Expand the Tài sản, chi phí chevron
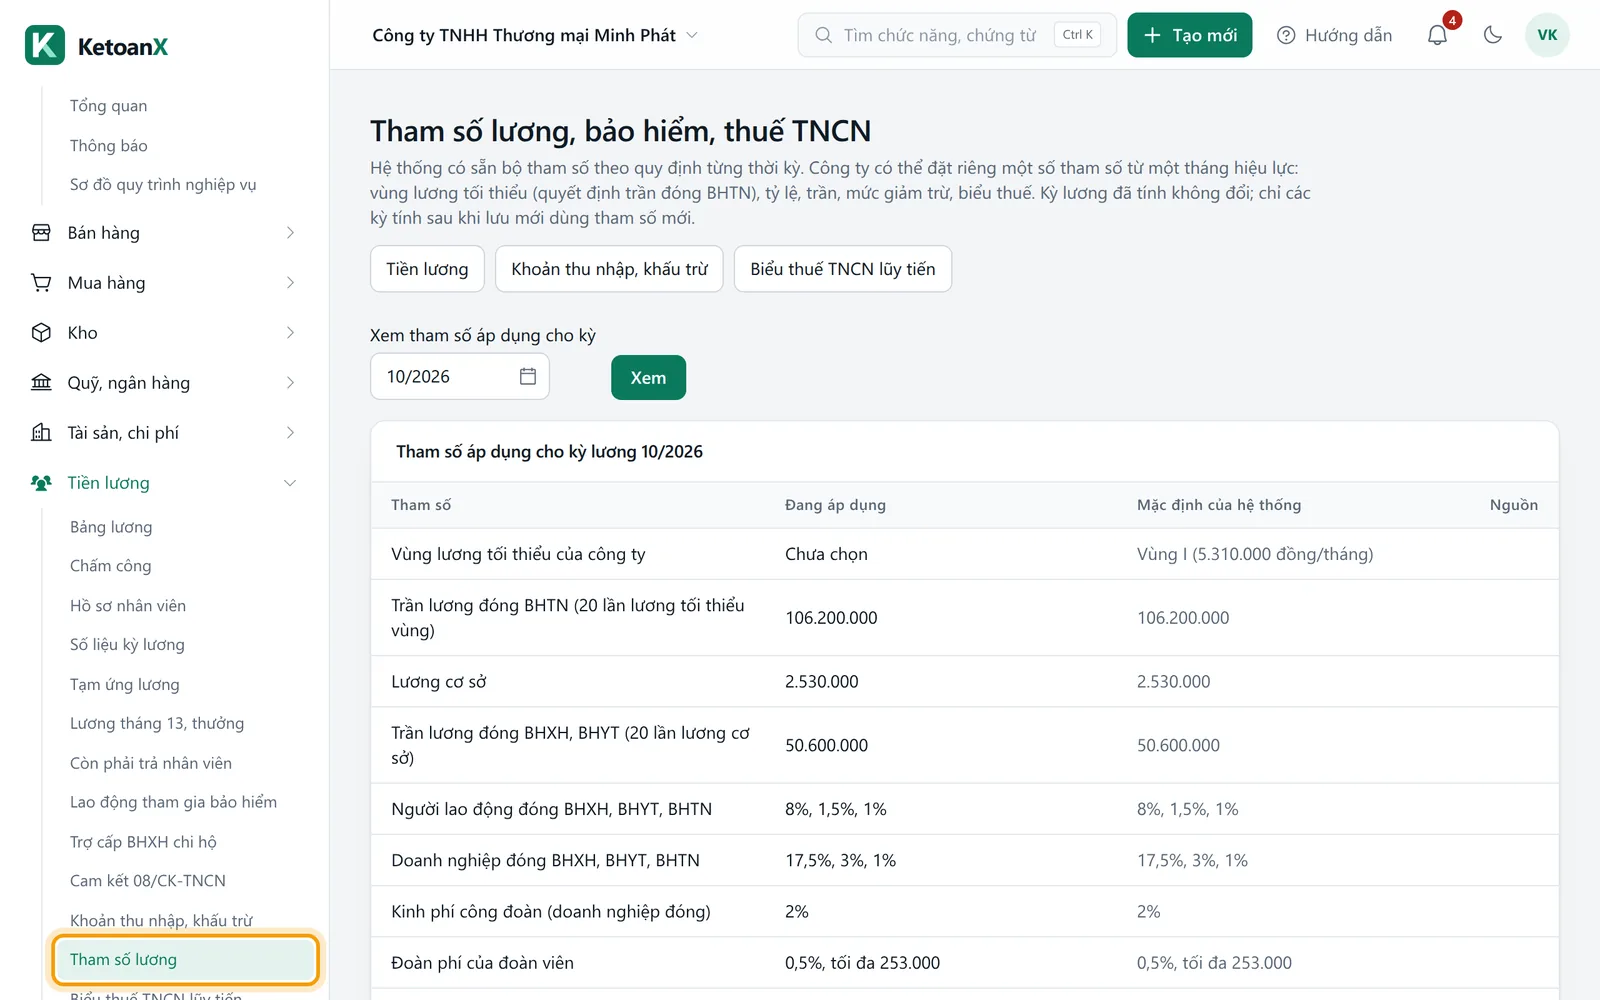 click(290, 433)
